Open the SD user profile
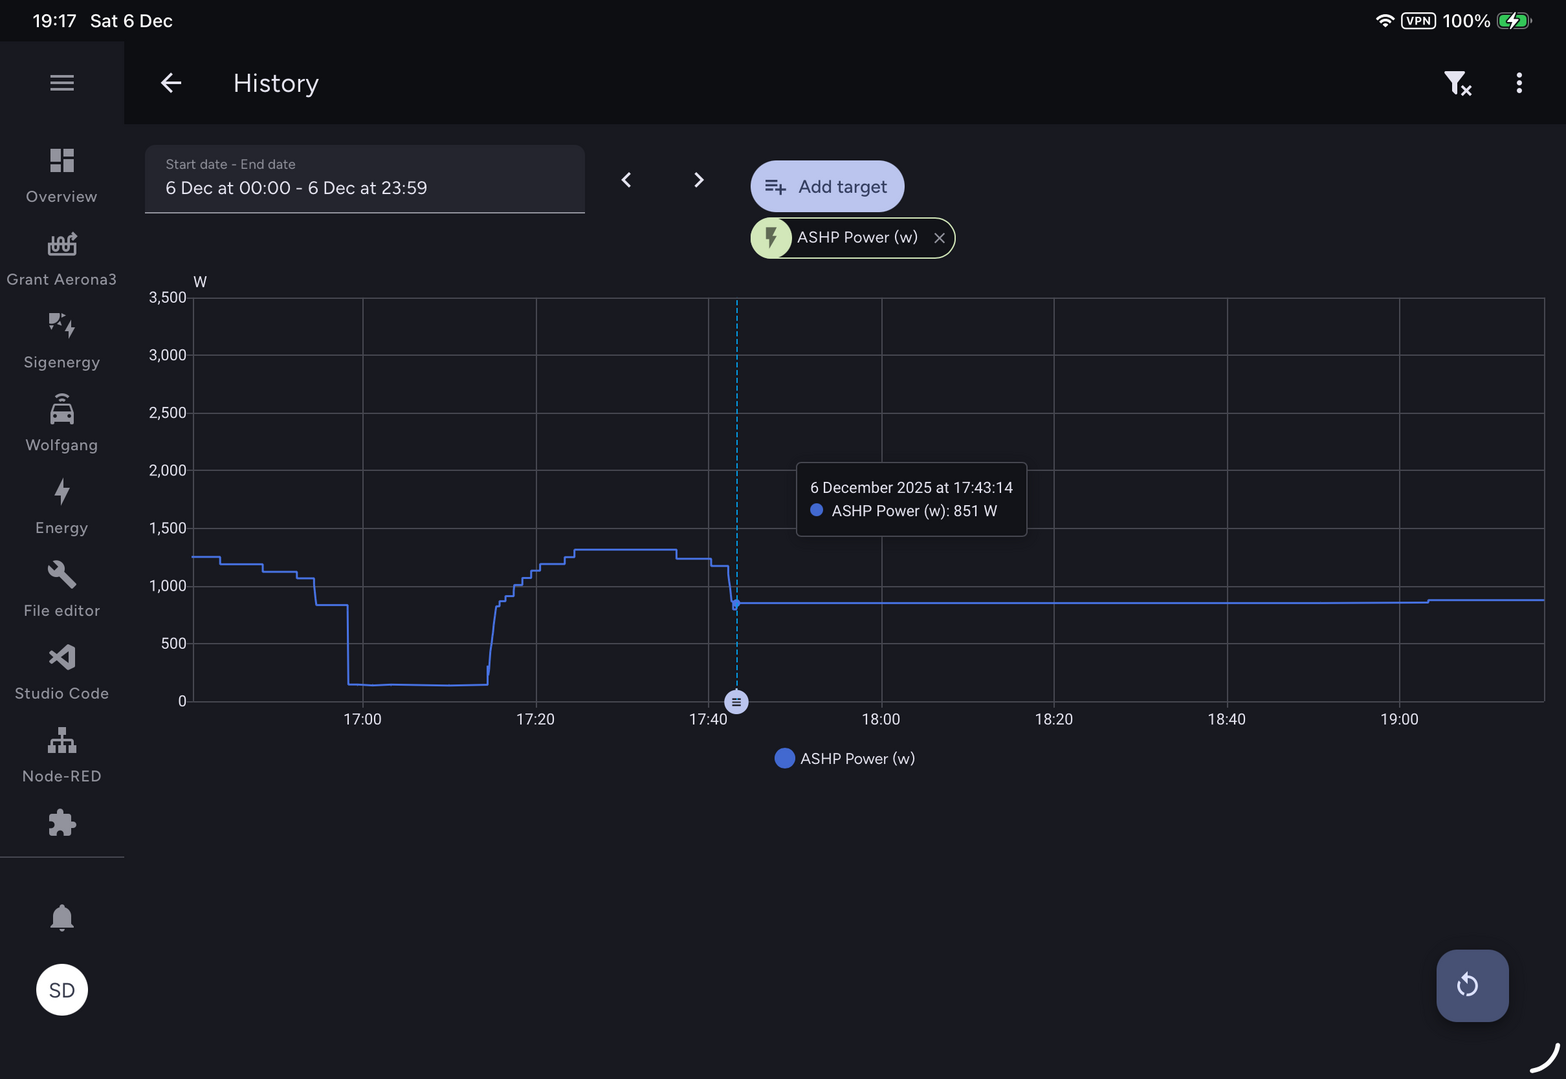 pos(62,990)
